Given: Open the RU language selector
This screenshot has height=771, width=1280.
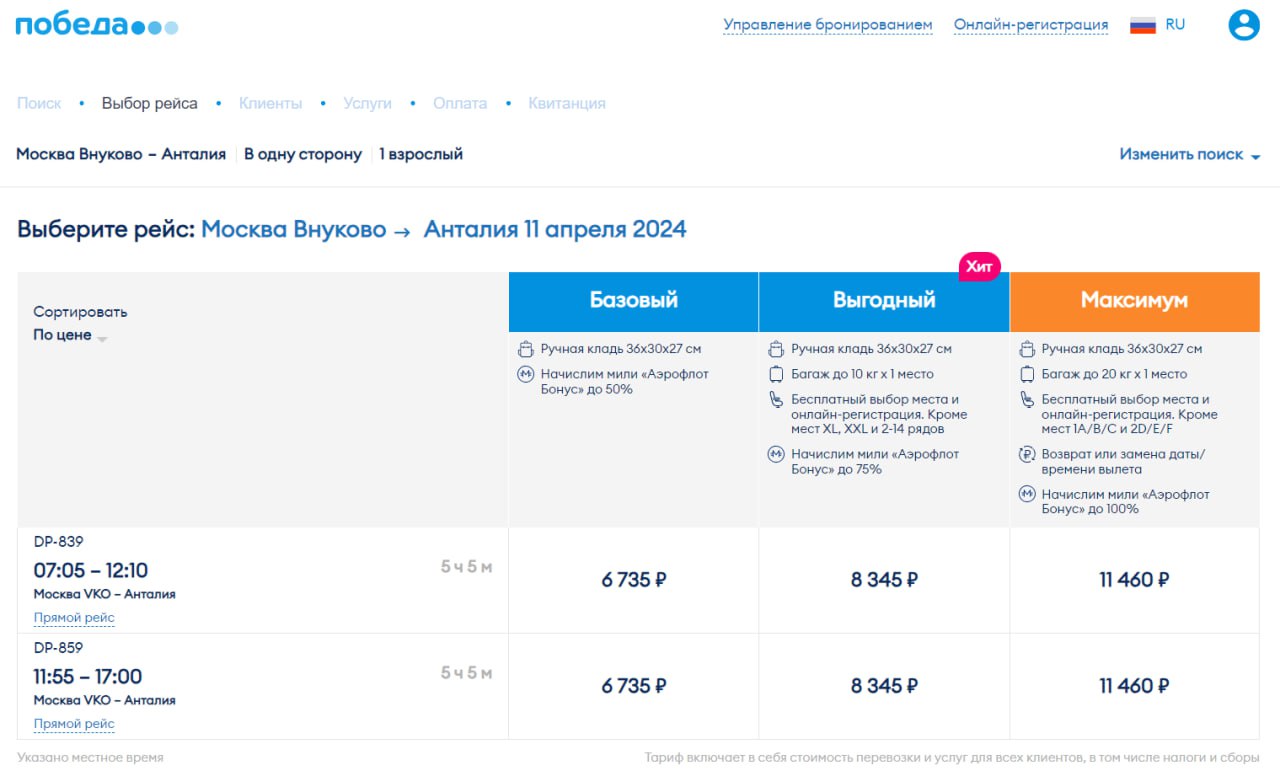Looking at the screenshot, I should 1175,25.
